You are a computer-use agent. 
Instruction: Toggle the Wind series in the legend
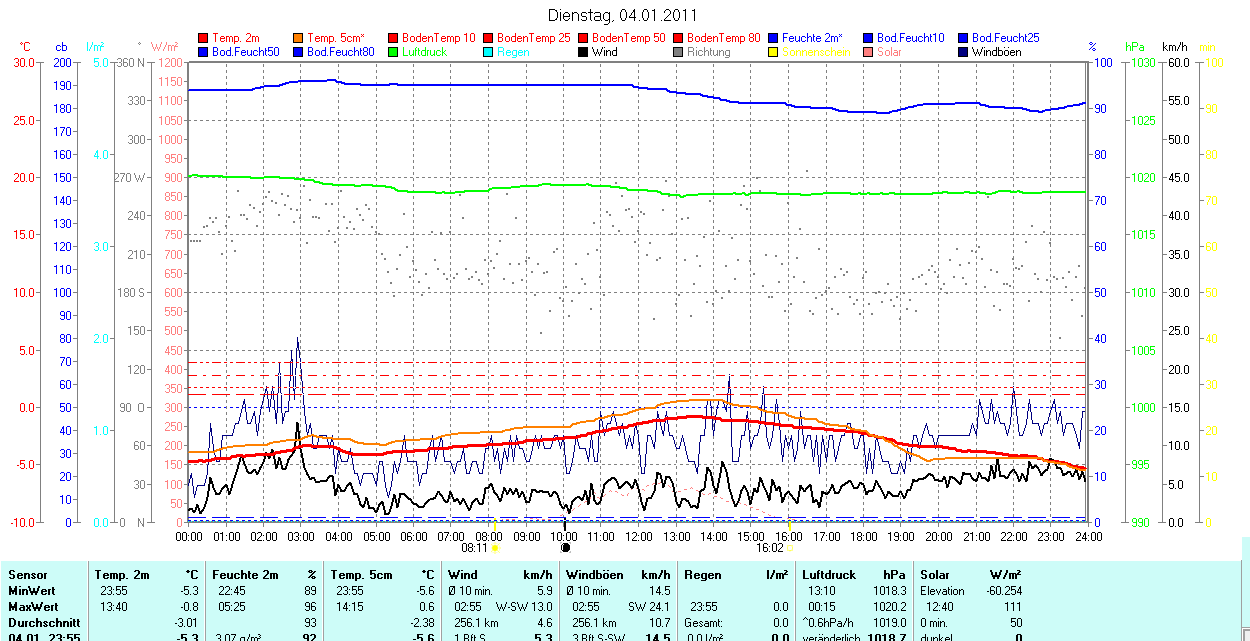coord(604,52)
